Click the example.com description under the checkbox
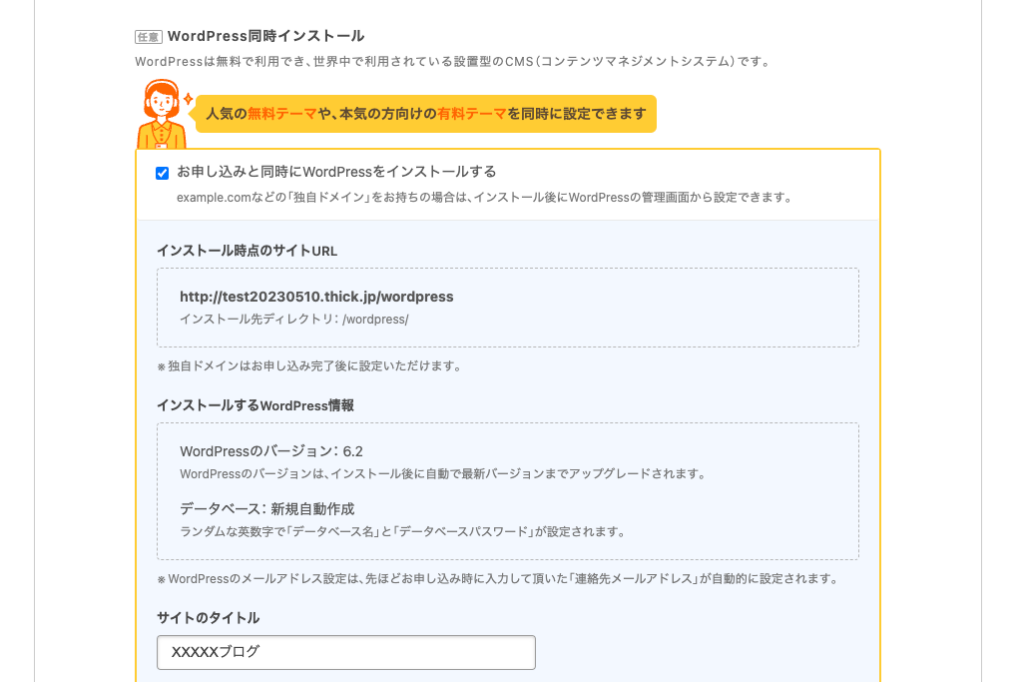 tap(484, 197)
